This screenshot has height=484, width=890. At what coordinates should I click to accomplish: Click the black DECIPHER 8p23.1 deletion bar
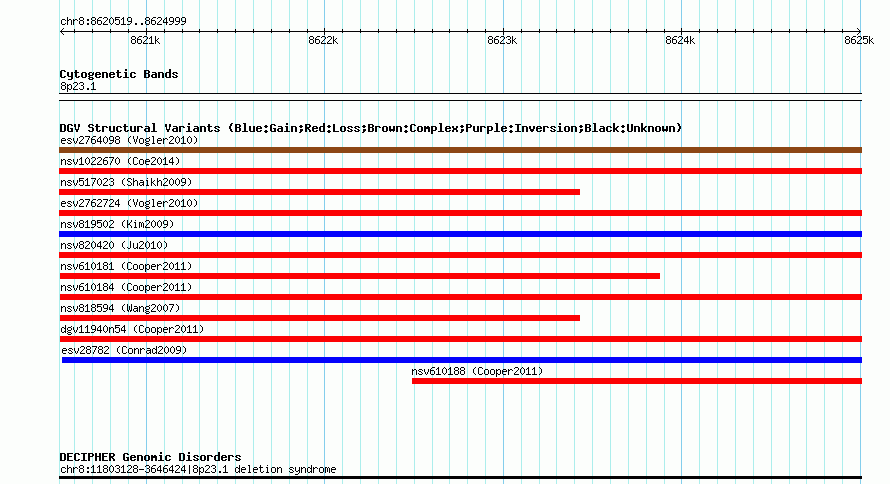pos(460,478)
